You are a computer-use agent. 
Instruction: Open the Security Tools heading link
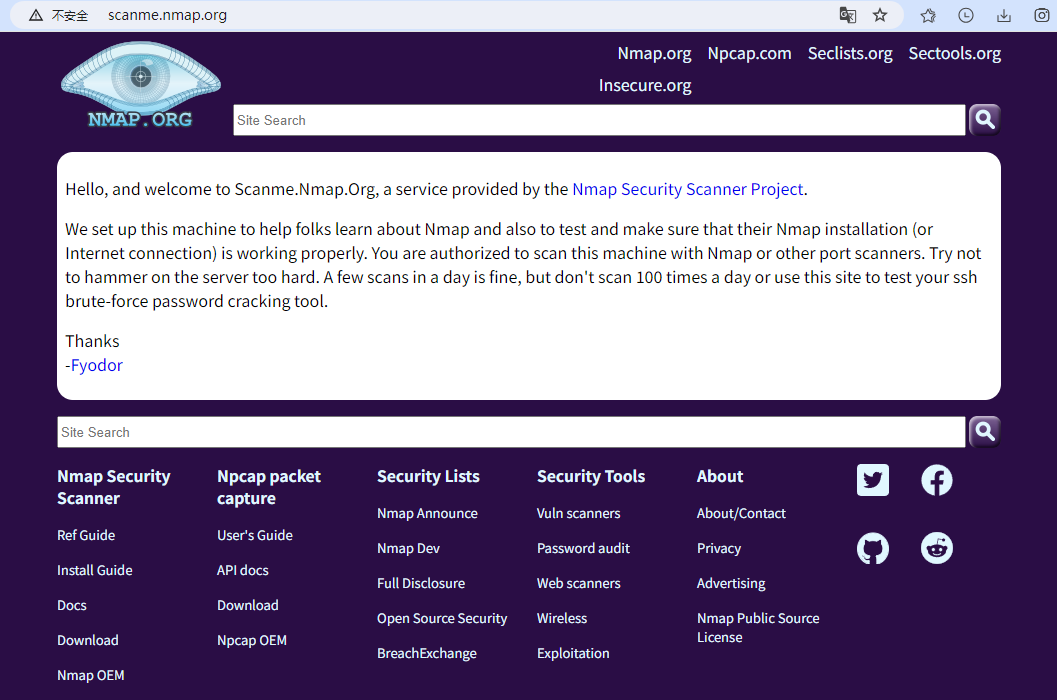(x=591, y=476)
